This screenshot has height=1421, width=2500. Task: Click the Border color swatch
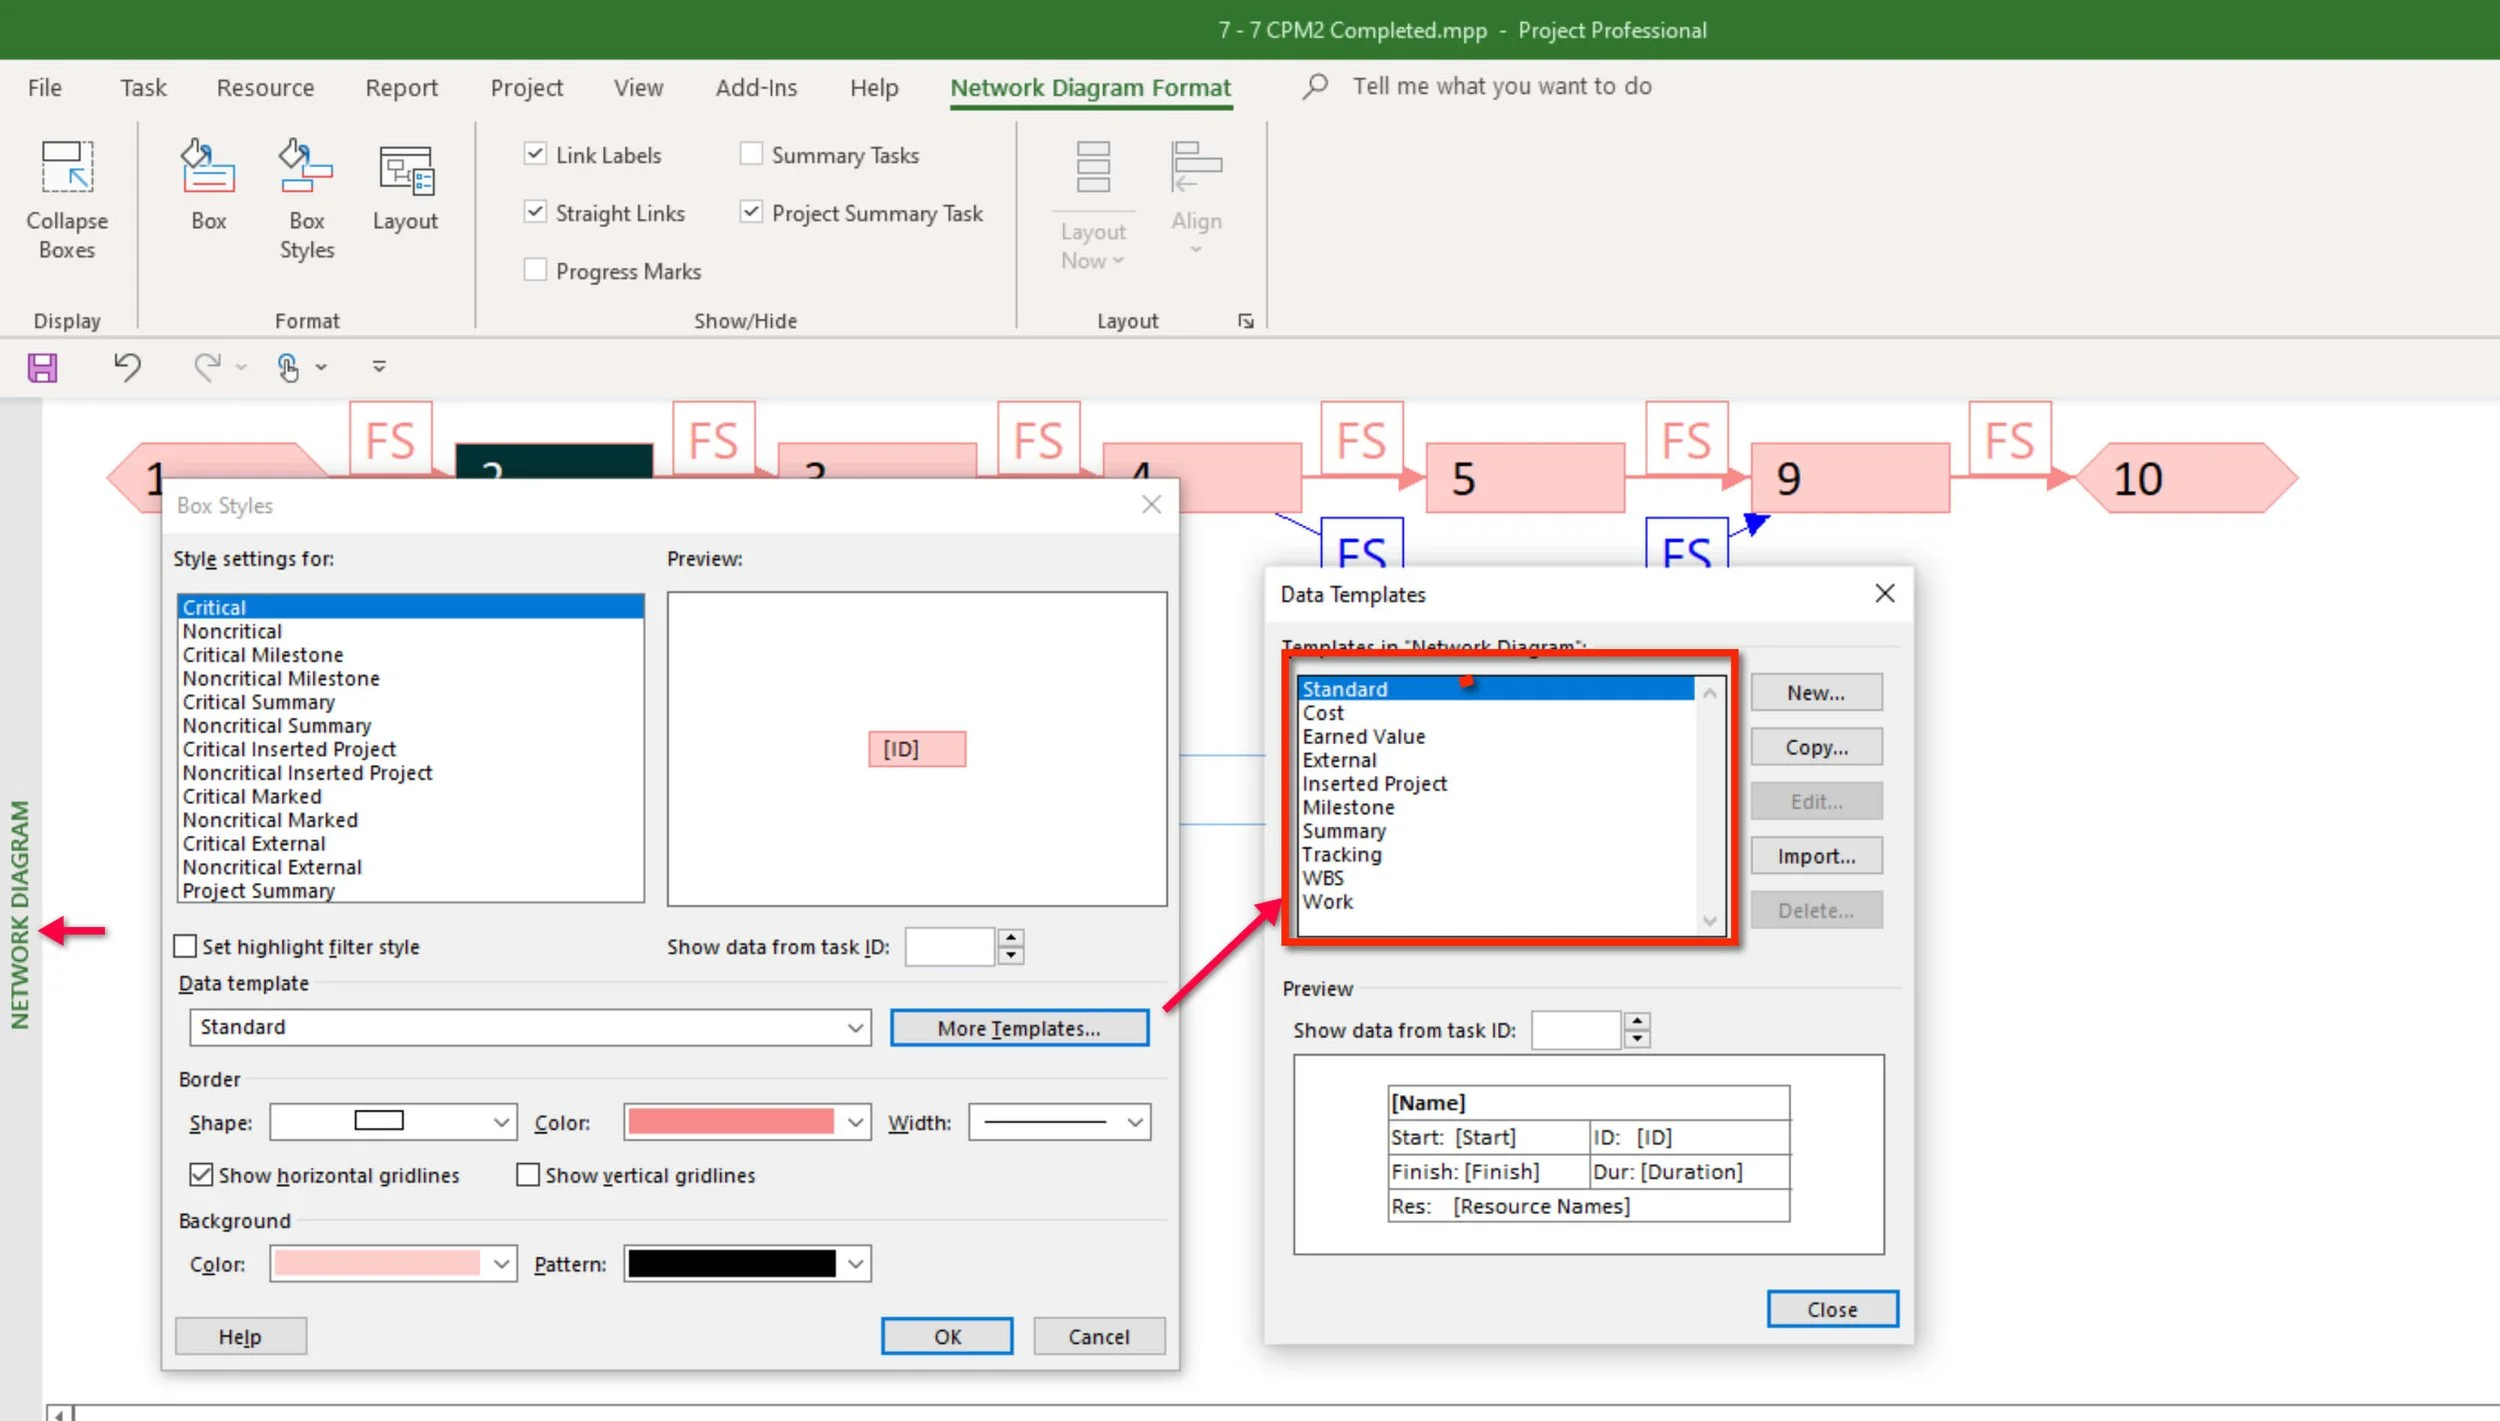pos(731,1122)
